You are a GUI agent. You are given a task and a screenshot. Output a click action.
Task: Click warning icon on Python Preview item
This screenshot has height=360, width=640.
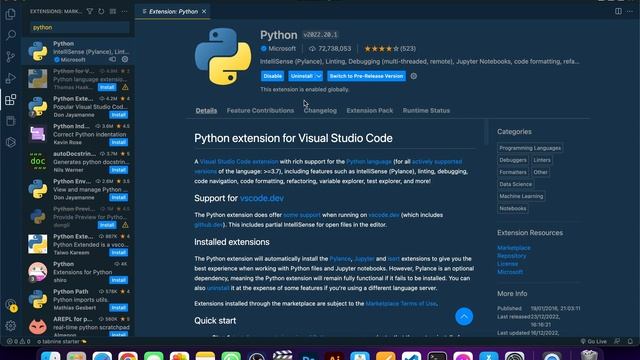click(125, 225)
